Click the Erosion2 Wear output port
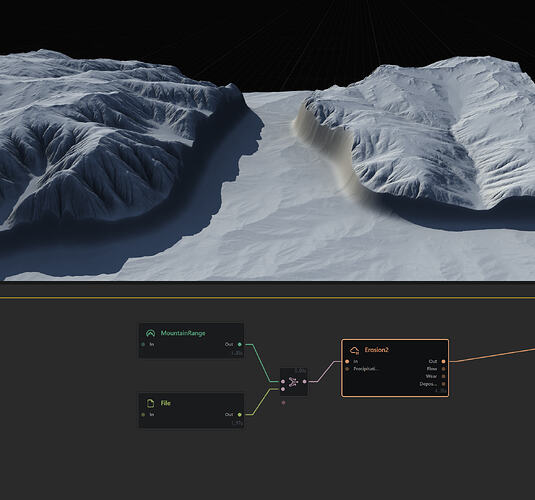The image size is (535, 500). [x=443, y=376]
